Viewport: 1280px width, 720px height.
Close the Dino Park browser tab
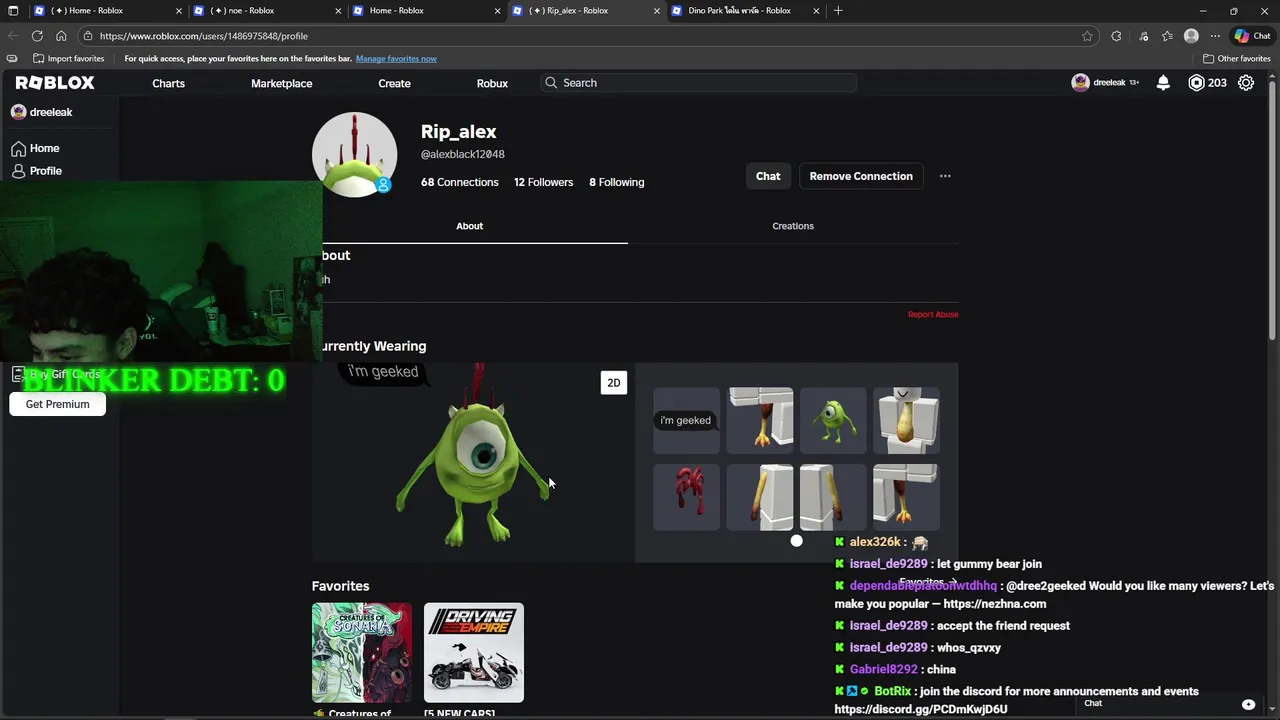(816, 11)
